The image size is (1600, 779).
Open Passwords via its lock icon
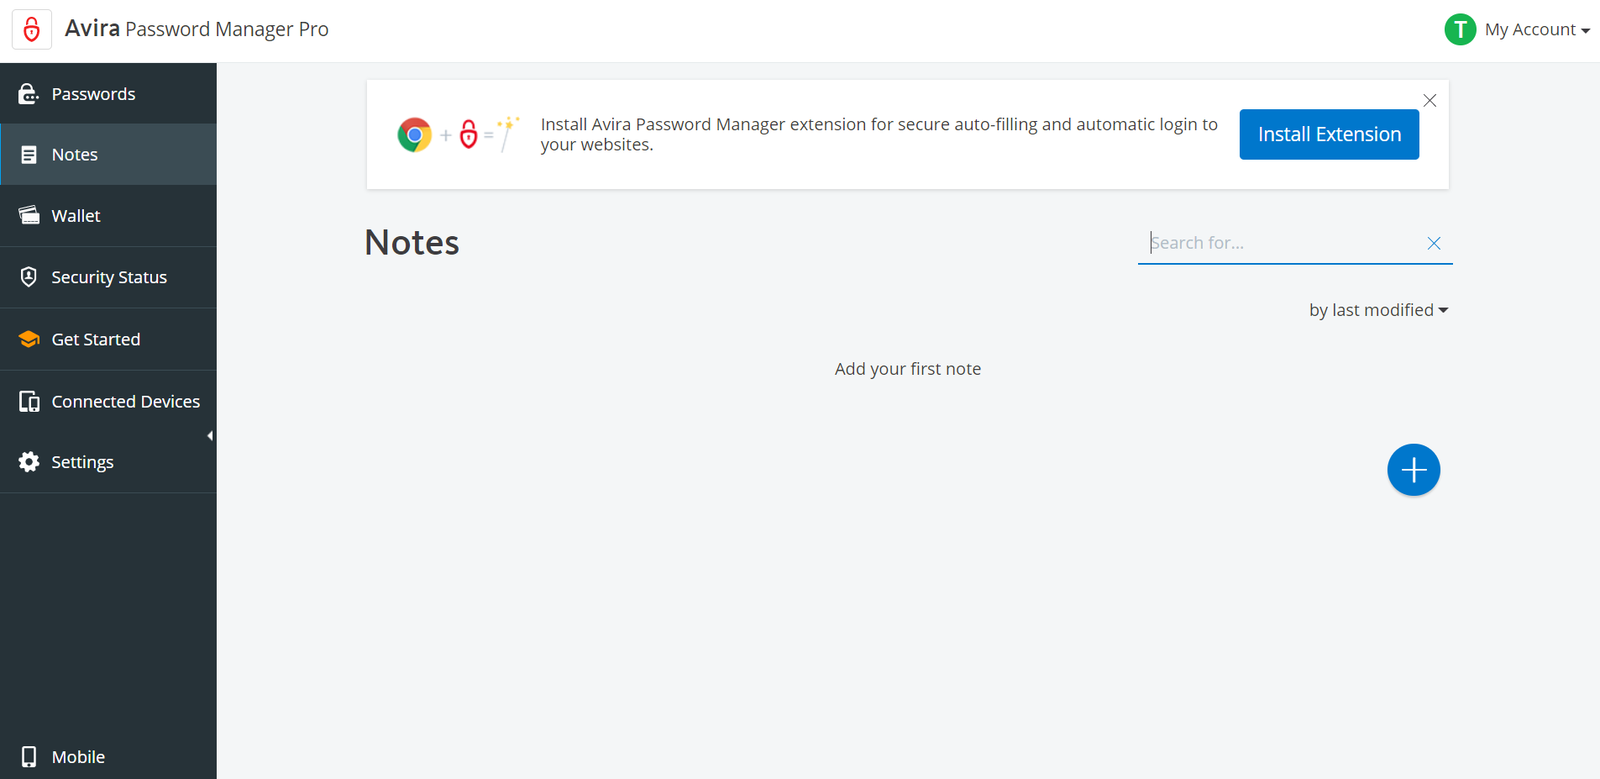(x=29, y=94)
